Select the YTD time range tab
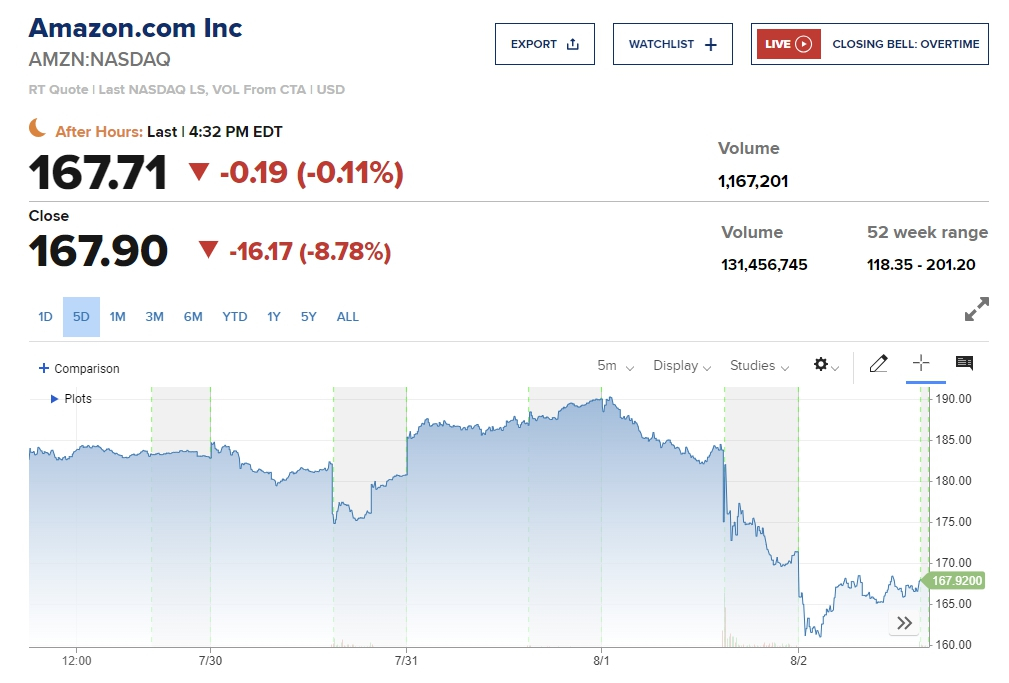This screenshot has width=1009, height=683. tap(235, 317)
